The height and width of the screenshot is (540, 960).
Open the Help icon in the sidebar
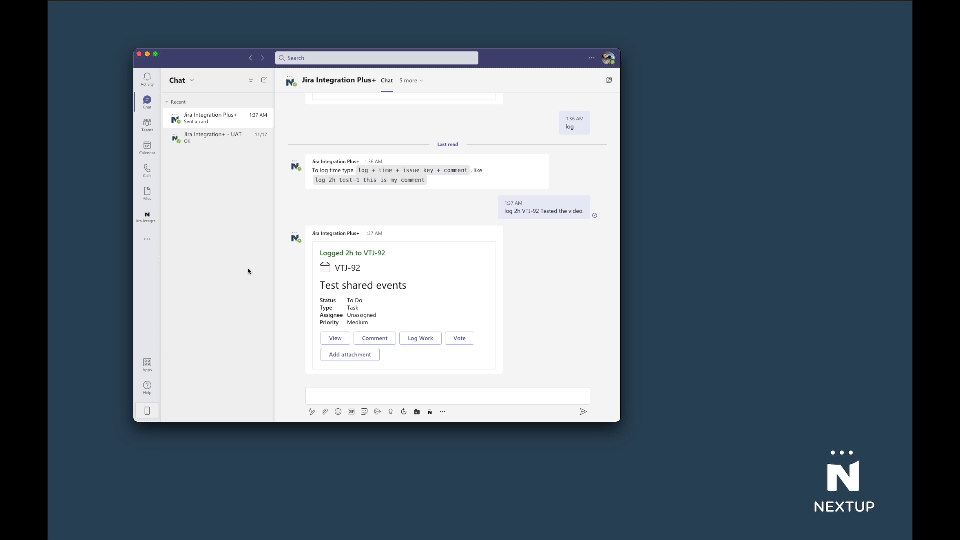pyautogui.click(x=147, y=388)
